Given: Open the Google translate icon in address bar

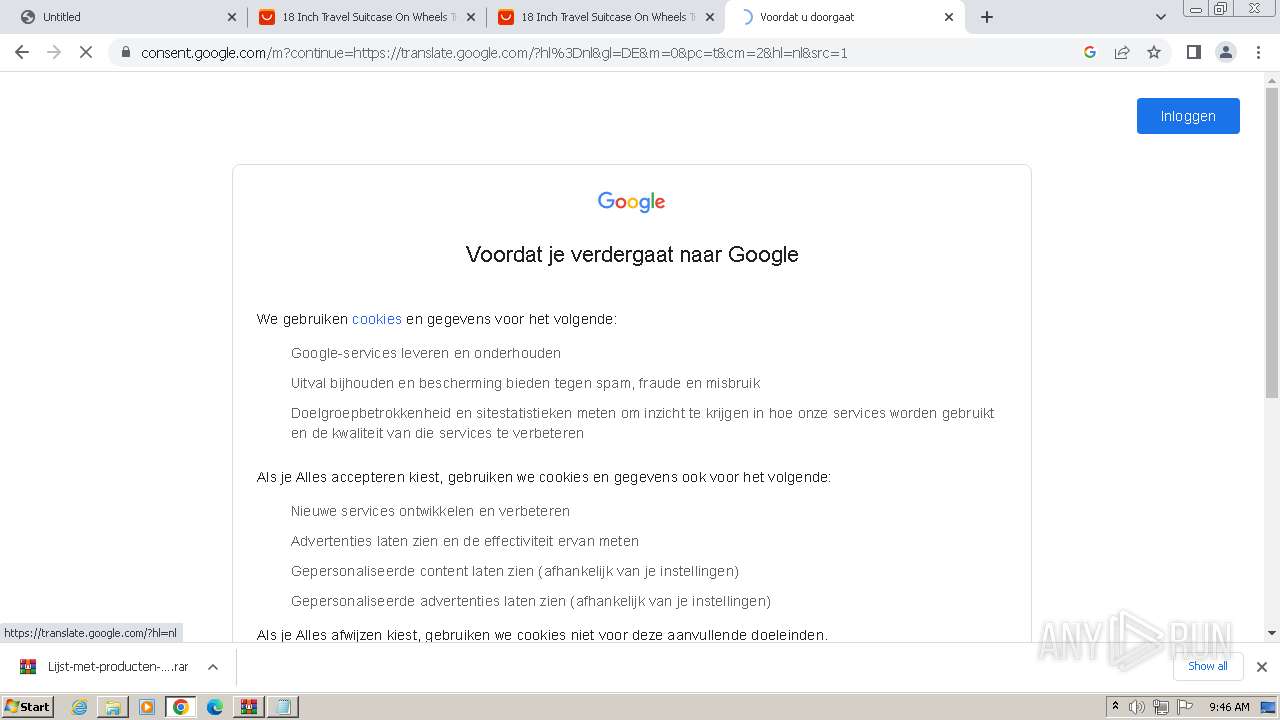Looking at the screenshot, I should tap(1090, 52).
